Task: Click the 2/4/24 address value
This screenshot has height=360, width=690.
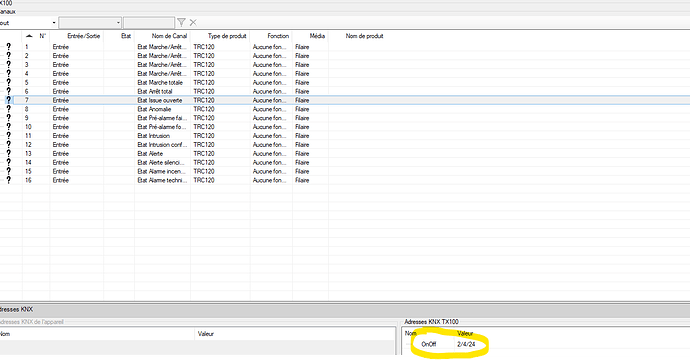Action: pos(466,344)
